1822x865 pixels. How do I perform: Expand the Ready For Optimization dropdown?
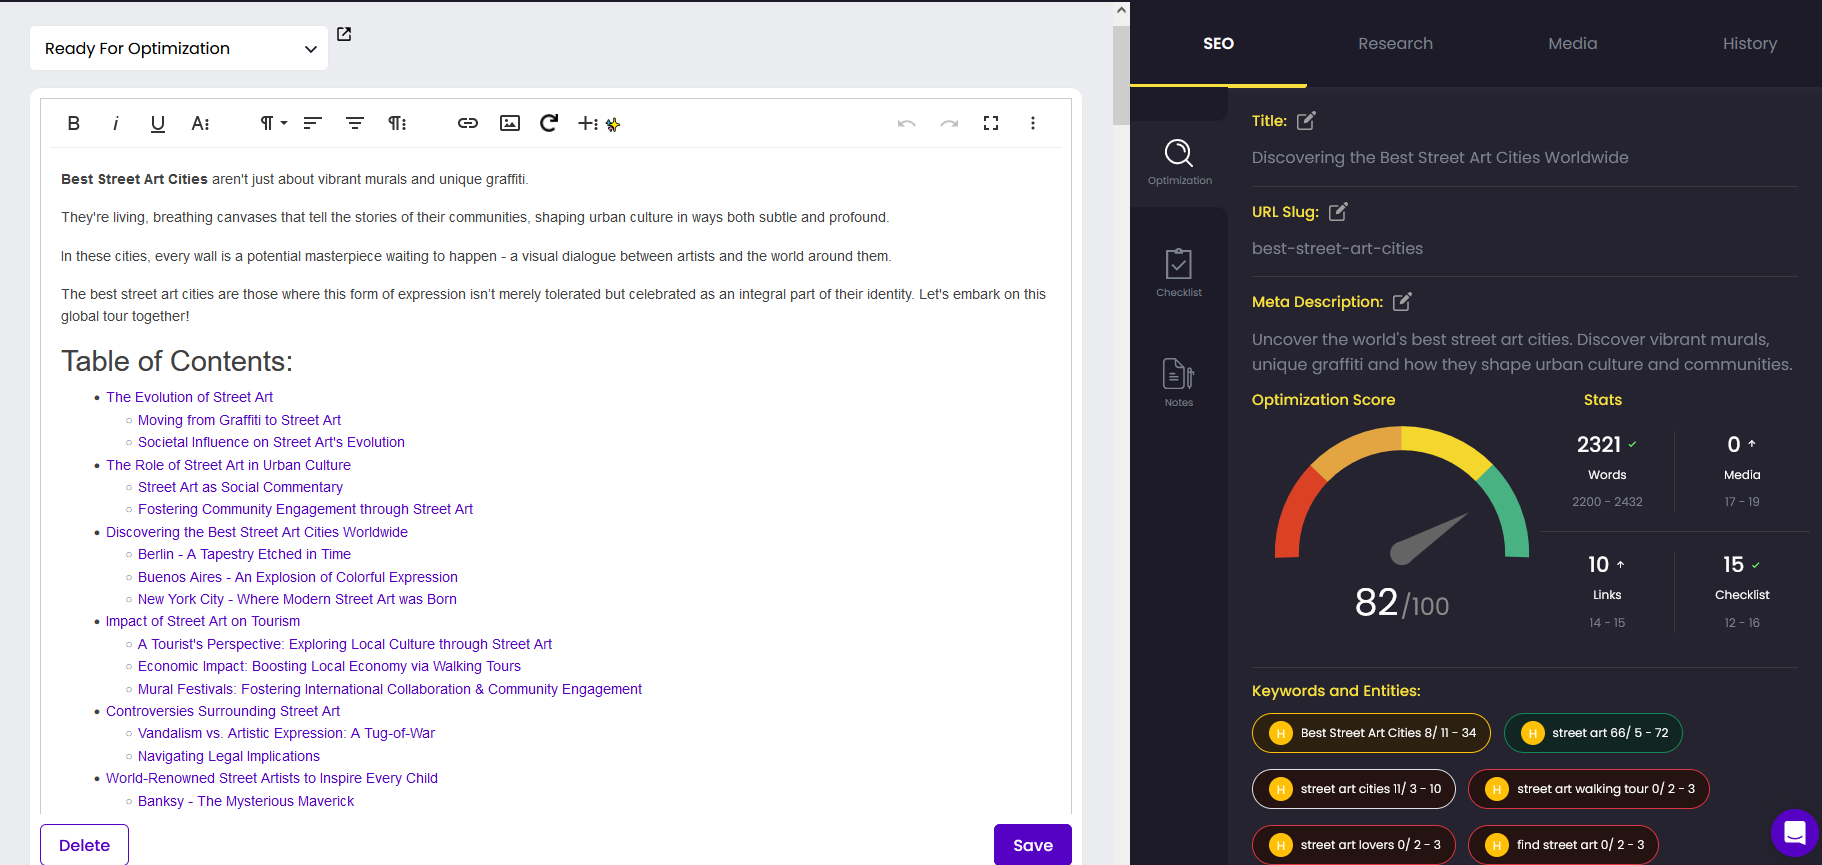(x=179, y=48)
